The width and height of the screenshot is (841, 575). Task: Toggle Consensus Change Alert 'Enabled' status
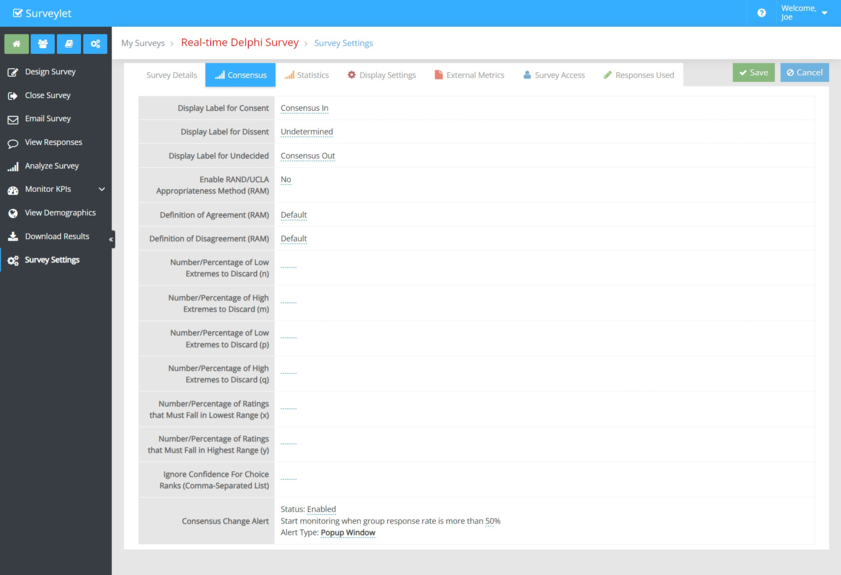click(x=321, y=509)
